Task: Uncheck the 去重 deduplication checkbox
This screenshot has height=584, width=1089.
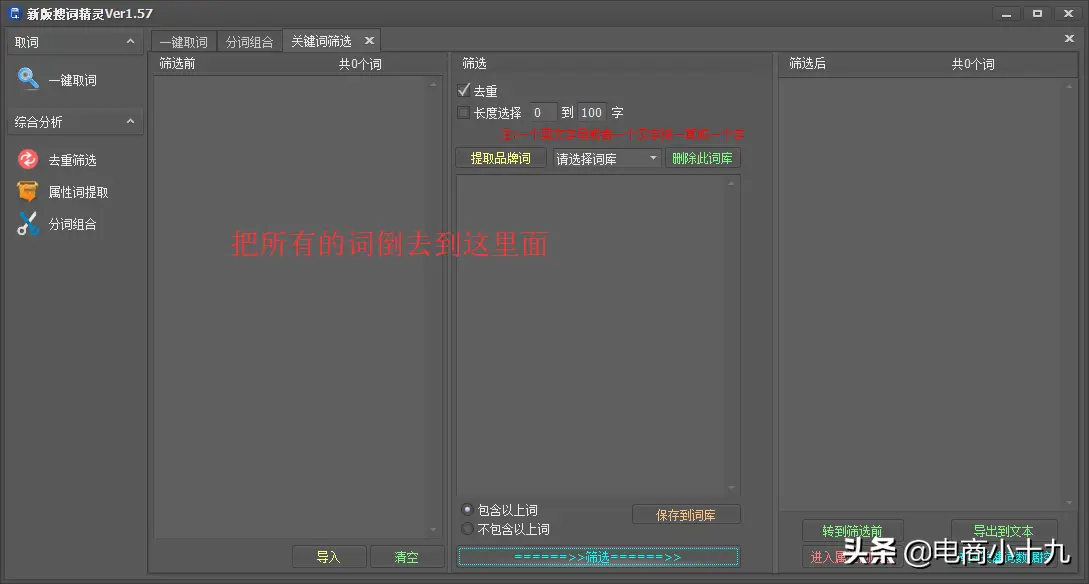Action: click(464, 90)
